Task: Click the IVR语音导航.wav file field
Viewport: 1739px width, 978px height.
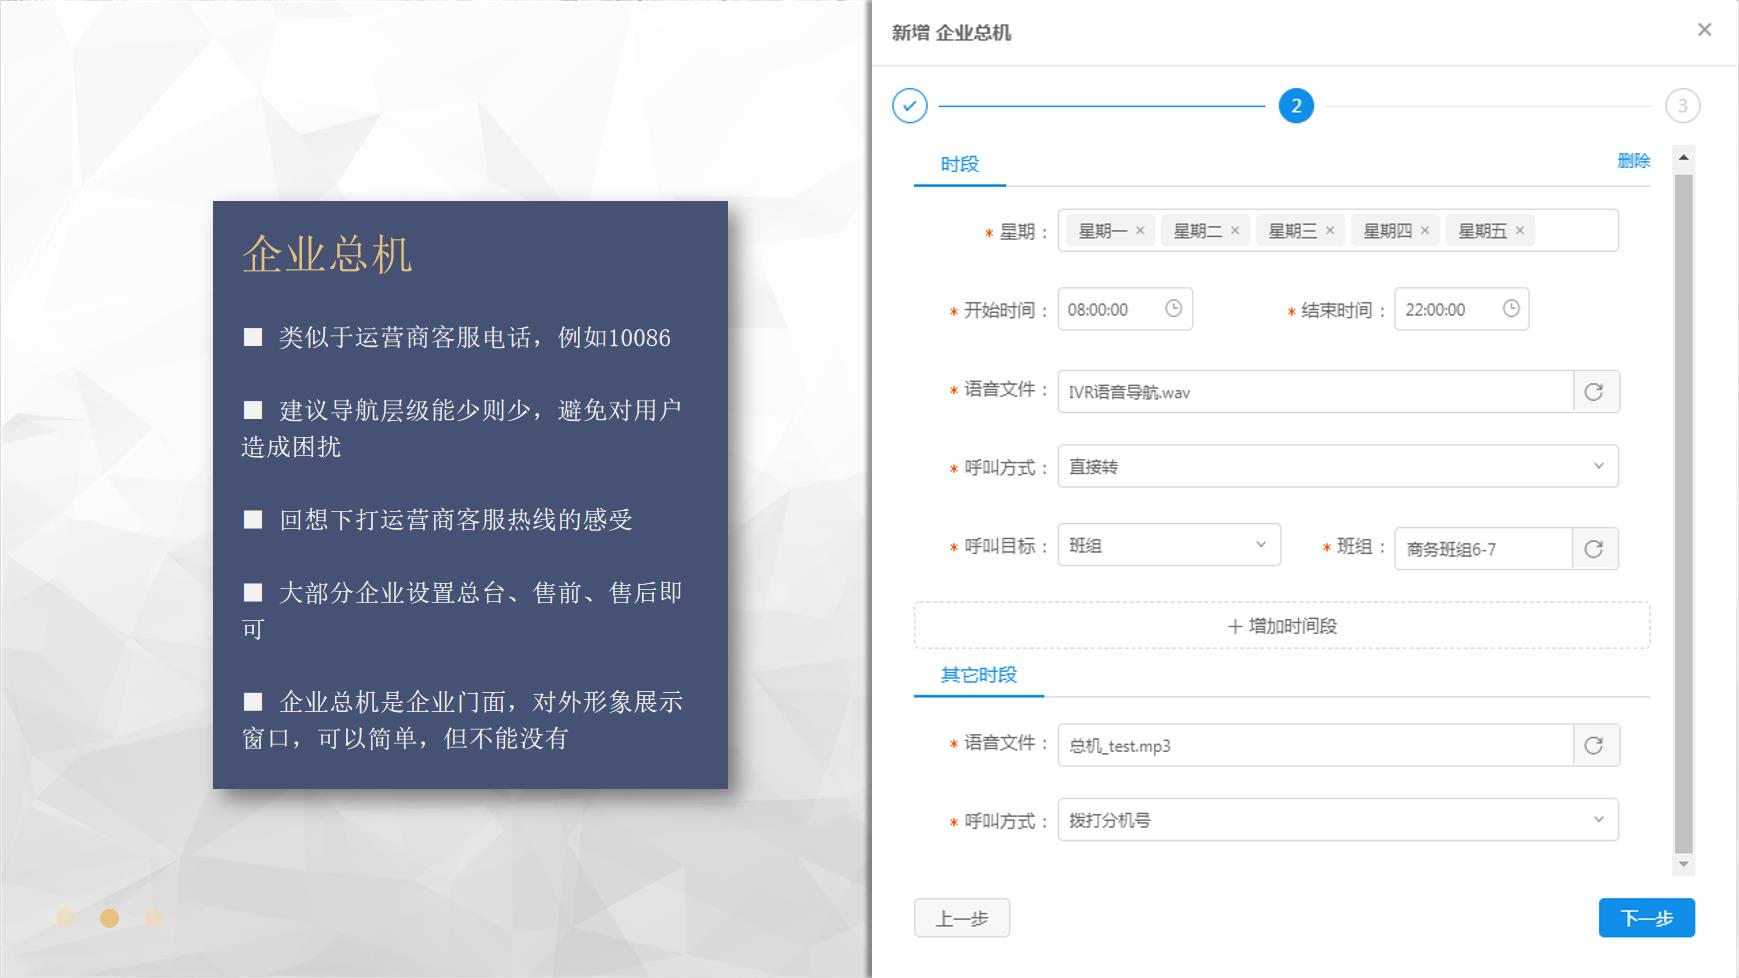Action: pos(1315,392)
